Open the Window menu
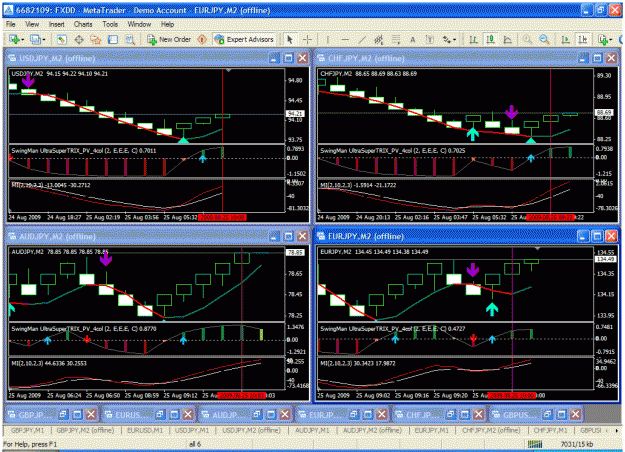The width and height of the screenshot is (625, 452). click(x=139, y=24)
